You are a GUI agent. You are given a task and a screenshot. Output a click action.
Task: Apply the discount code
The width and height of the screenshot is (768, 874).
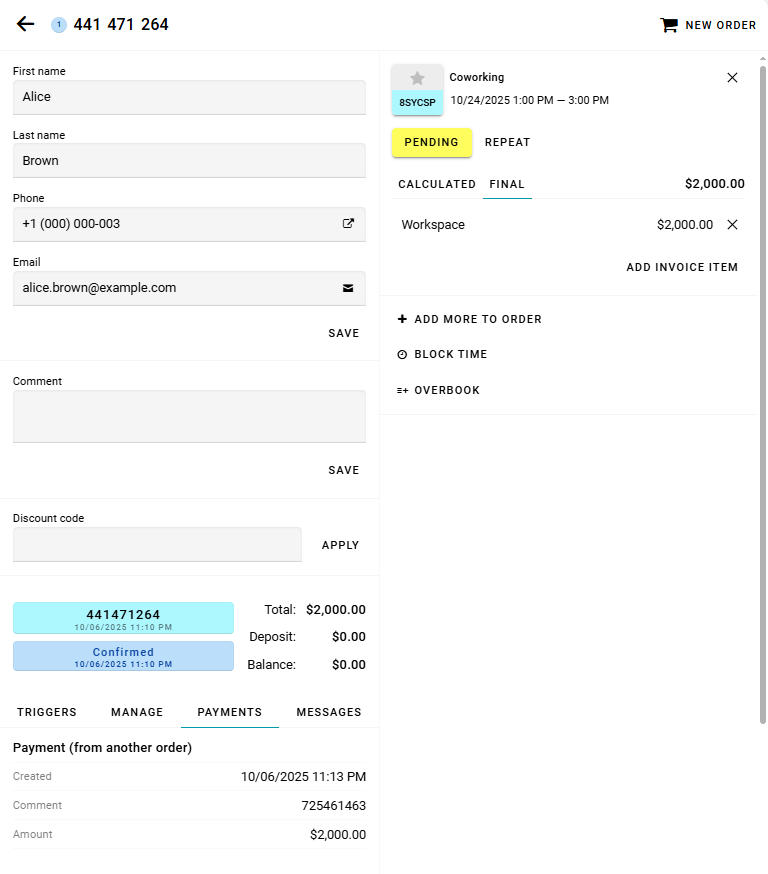(x=340, y=545)
